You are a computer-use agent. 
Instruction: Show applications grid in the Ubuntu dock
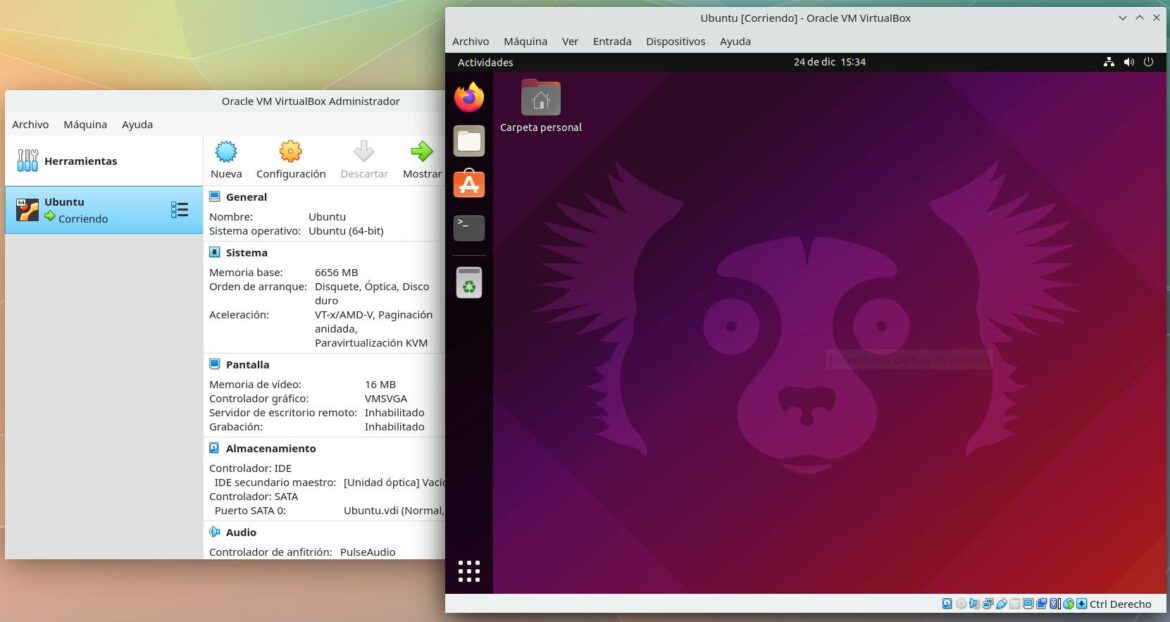click(469, 571)
